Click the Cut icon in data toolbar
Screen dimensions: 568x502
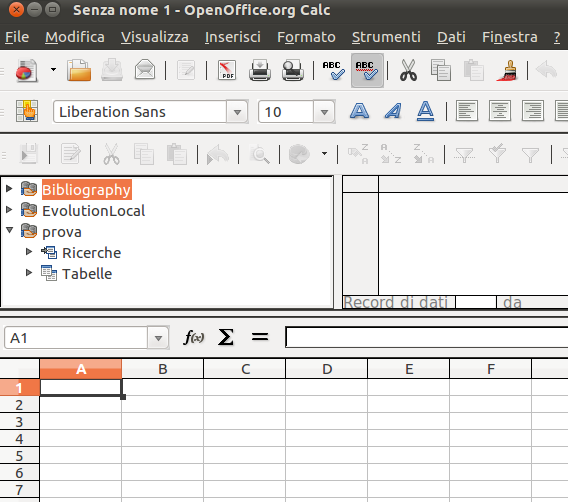point(111,154)
